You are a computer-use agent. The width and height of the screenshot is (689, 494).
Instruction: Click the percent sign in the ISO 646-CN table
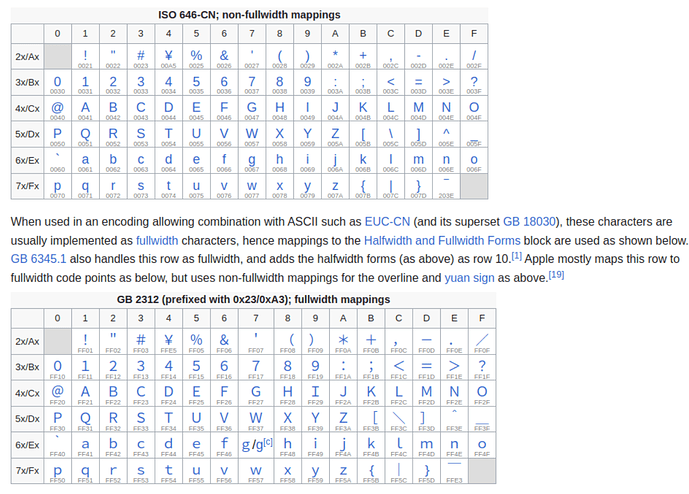coord(196,54)
